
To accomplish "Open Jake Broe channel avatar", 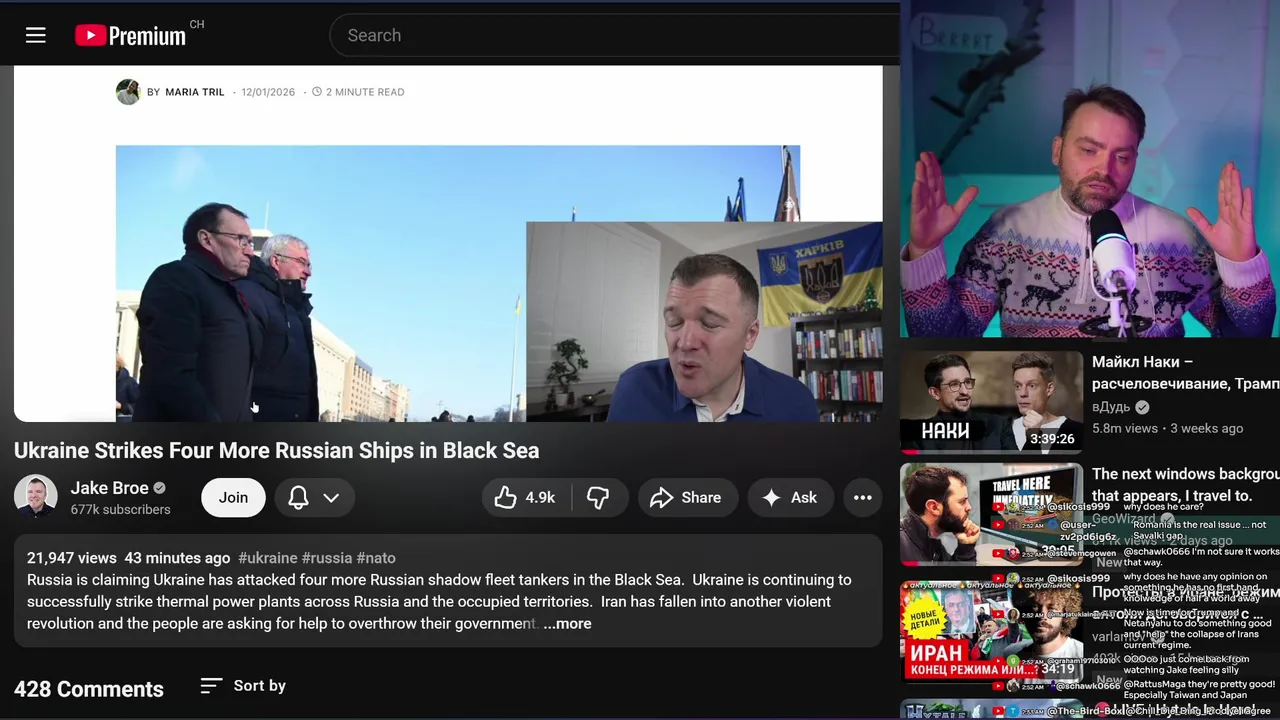I will point(36,496).
